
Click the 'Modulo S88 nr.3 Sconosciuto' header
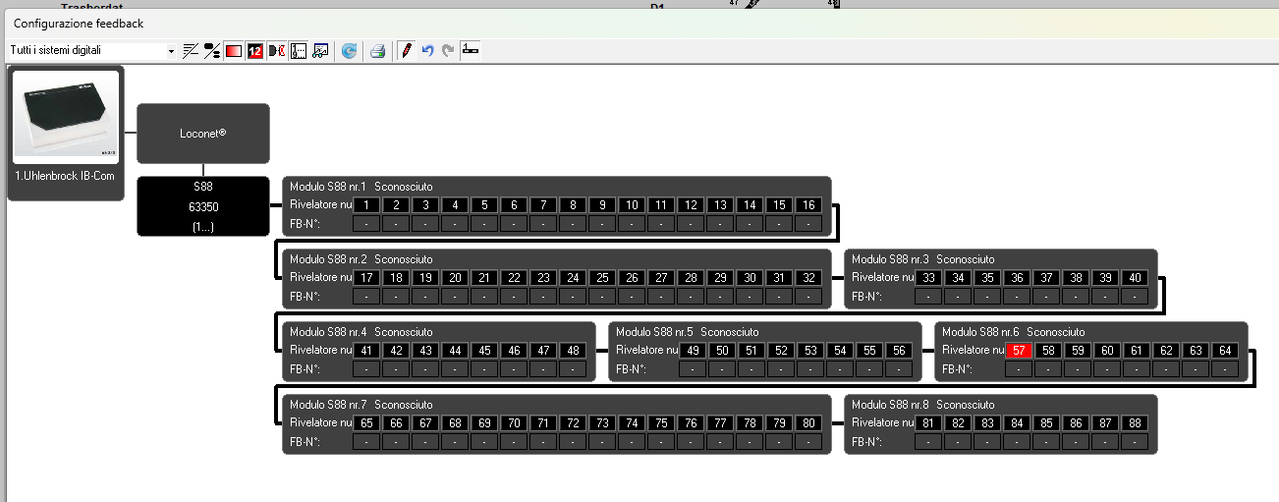(923, 259)
